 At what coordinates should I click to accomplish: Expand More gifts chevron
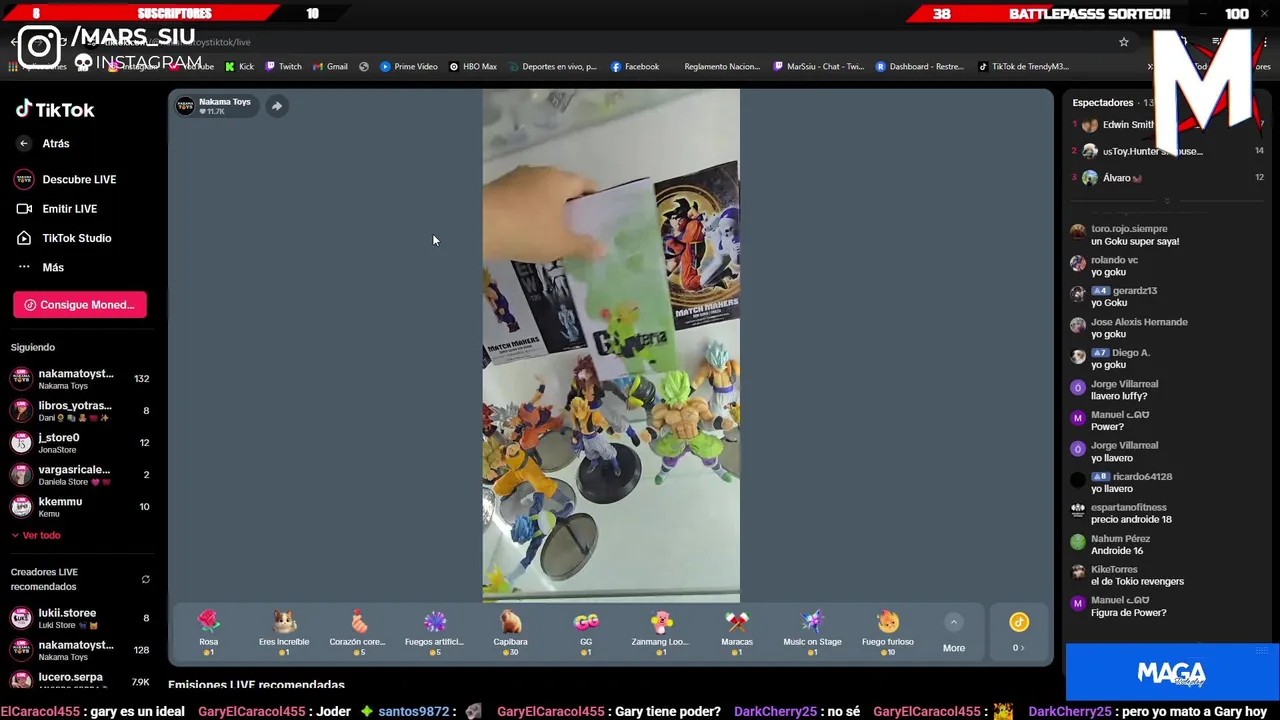pyautogui.click(x=954, y=622)
